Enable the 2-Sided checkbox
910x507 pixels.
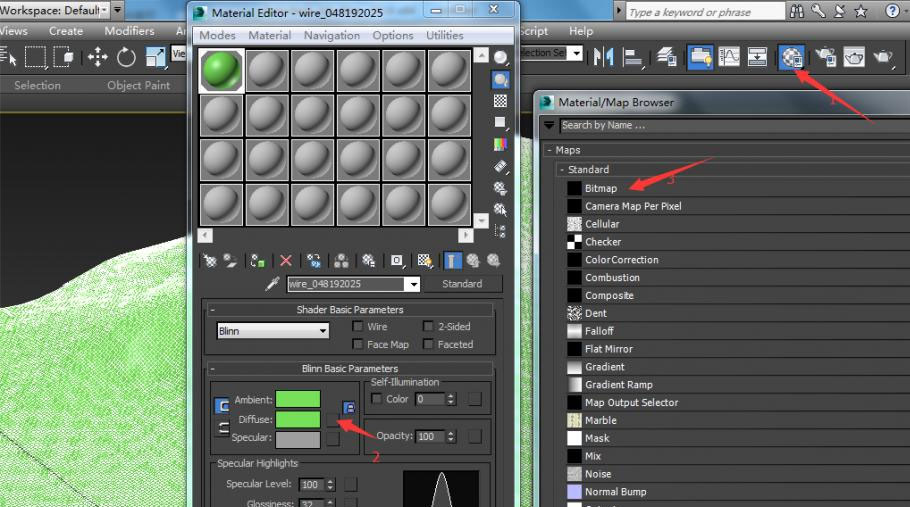pos(428,327)
